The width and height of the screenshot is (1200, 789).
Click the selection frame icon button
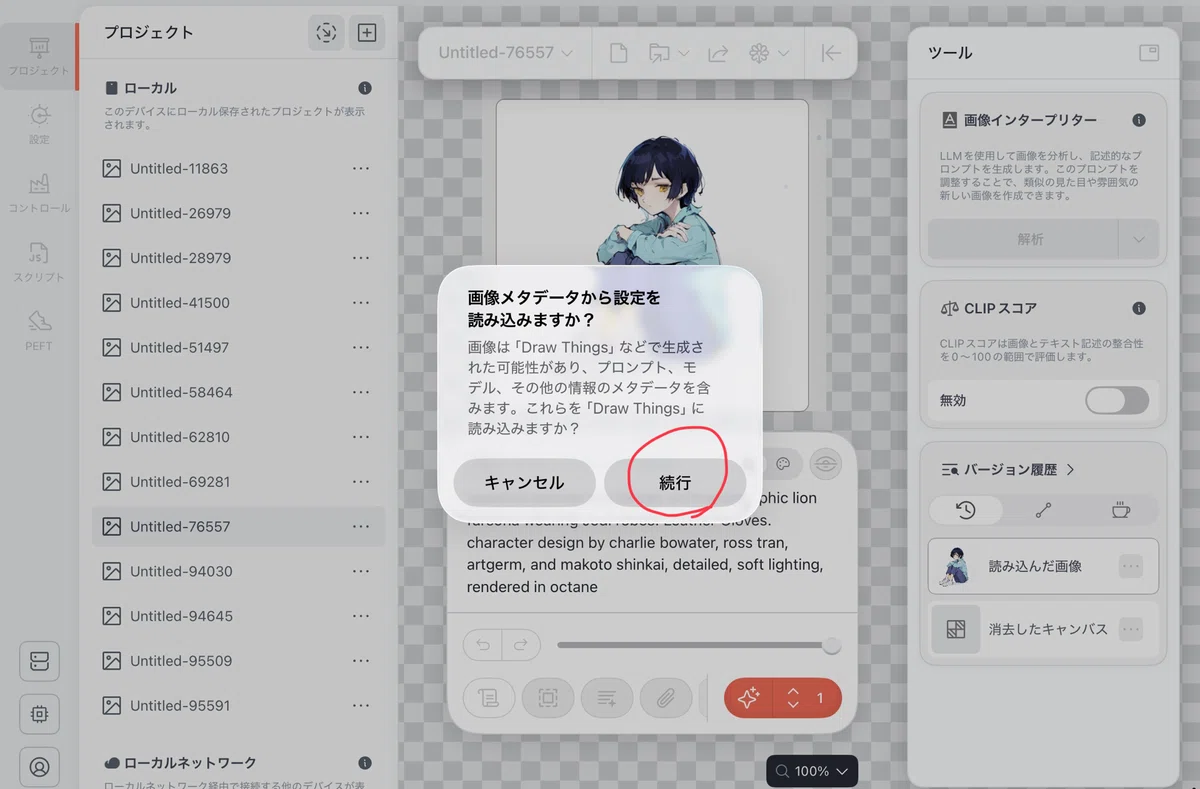548,698
